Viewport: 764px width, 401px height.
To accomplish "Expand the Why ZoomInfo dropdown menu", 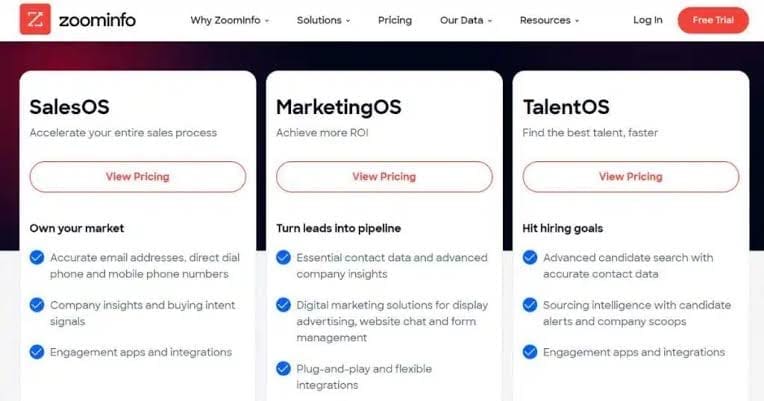I will pos(230,20).
